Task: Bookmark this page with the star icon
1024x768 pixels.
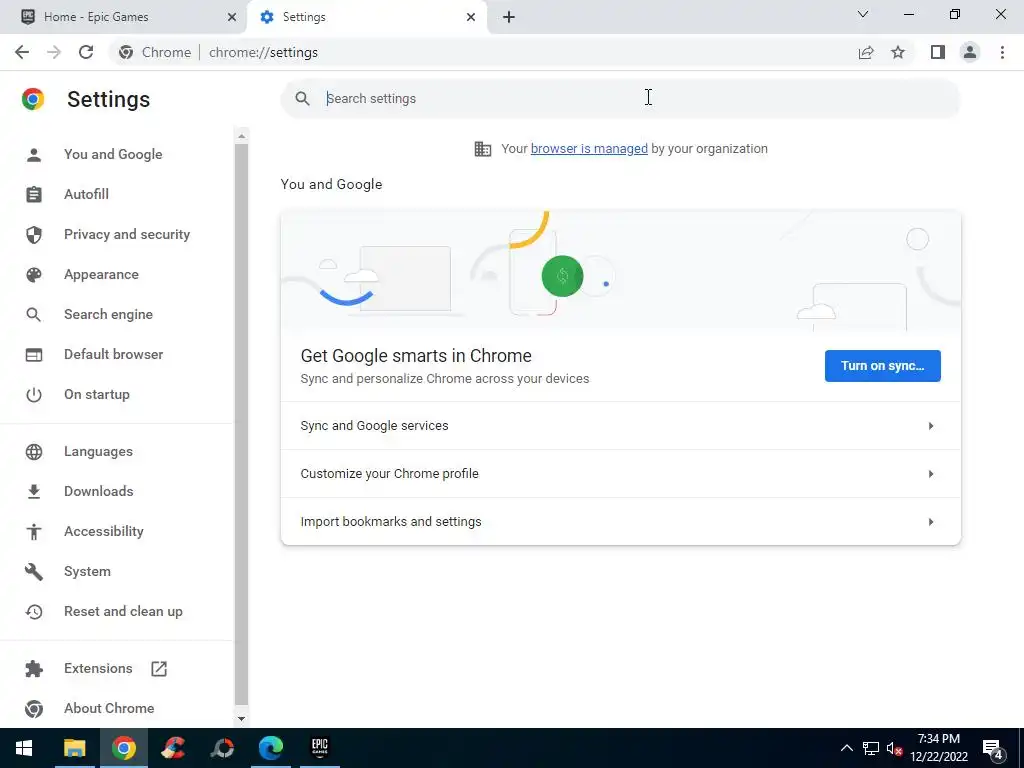Action: 898,52
